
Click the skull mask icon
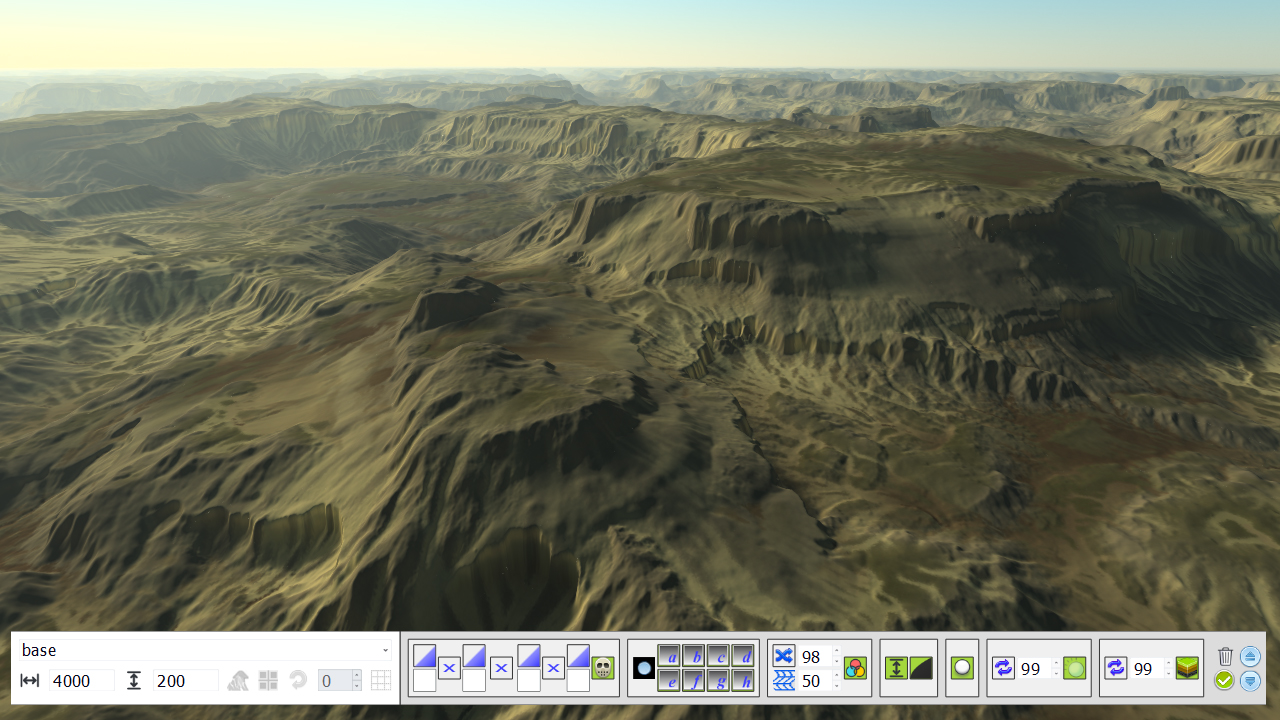pyautogui.click(x=603, y=668)
